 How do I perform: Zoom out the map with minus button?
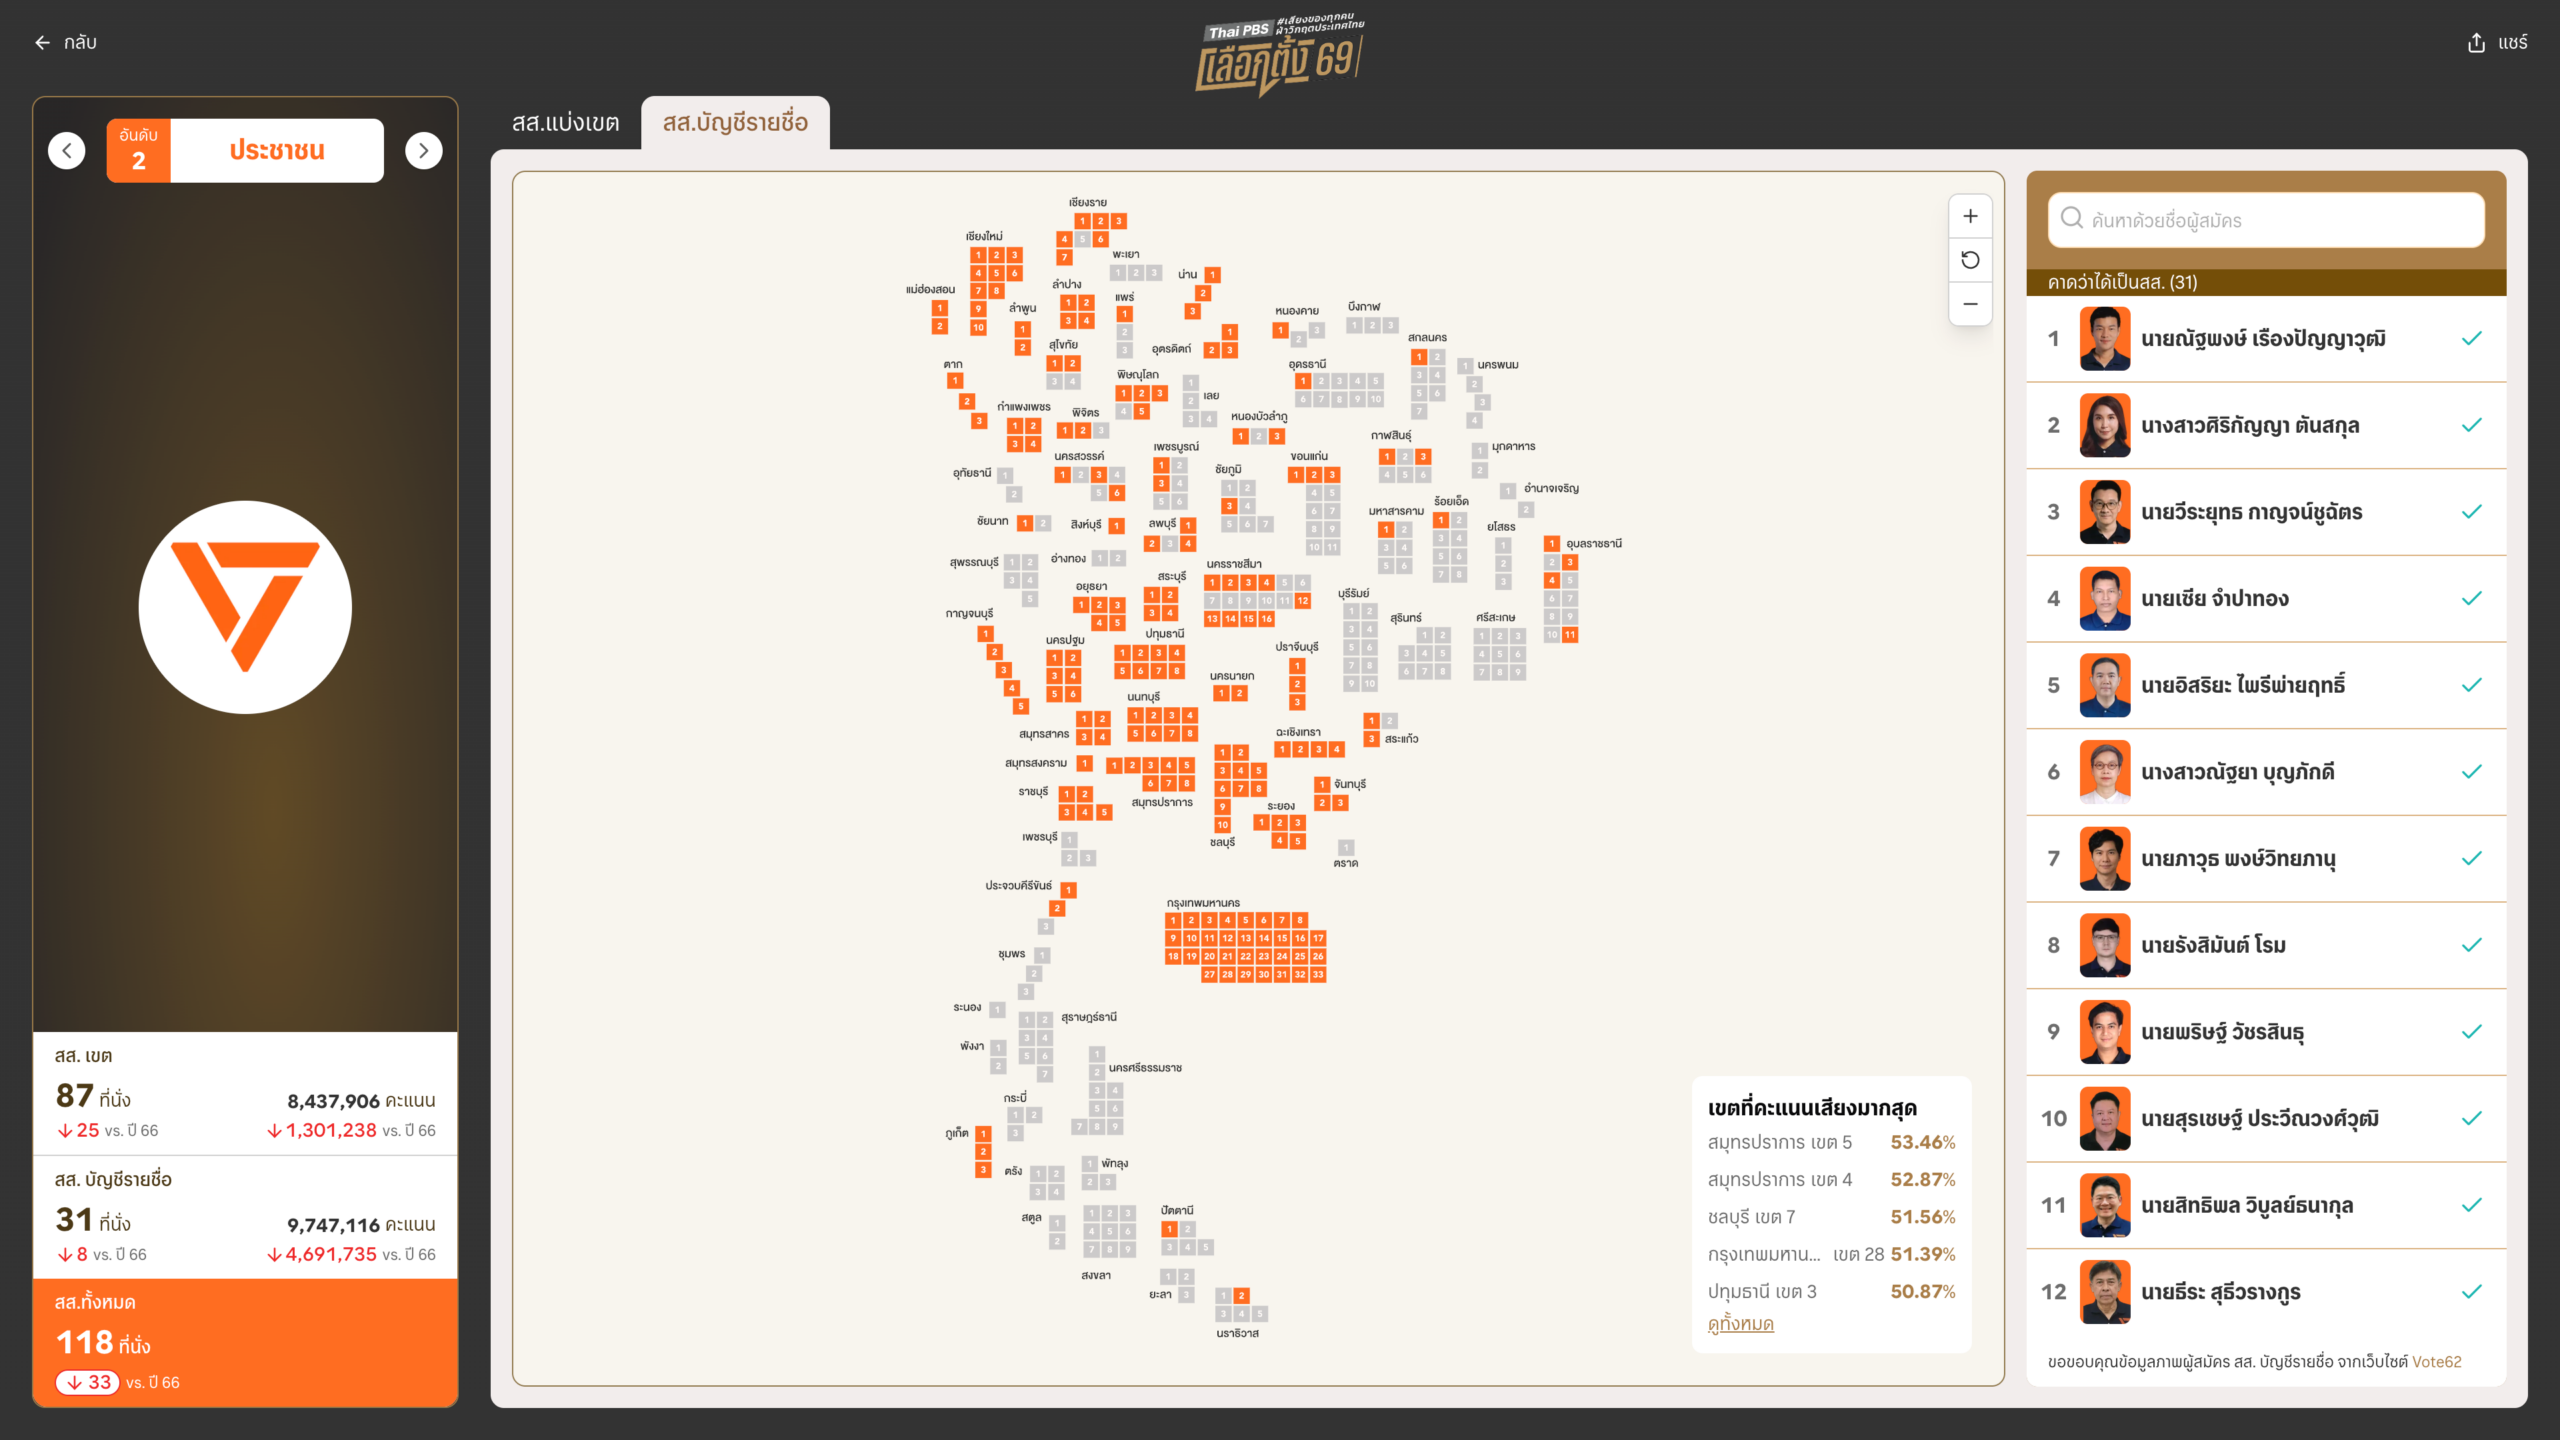(1970, 304)
